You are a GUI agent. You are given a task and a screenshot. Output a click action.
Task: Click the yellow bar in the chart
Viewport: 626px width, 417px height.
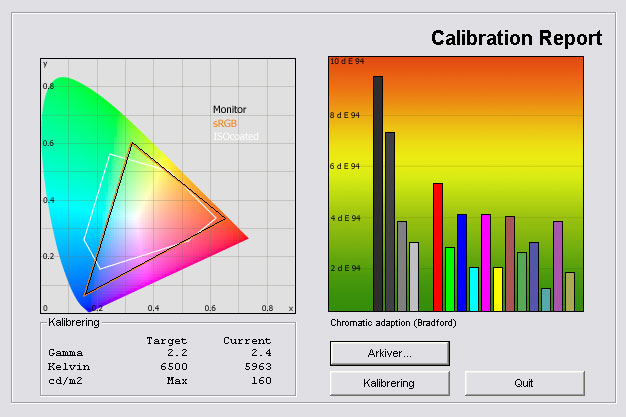(x=498, y=289)
